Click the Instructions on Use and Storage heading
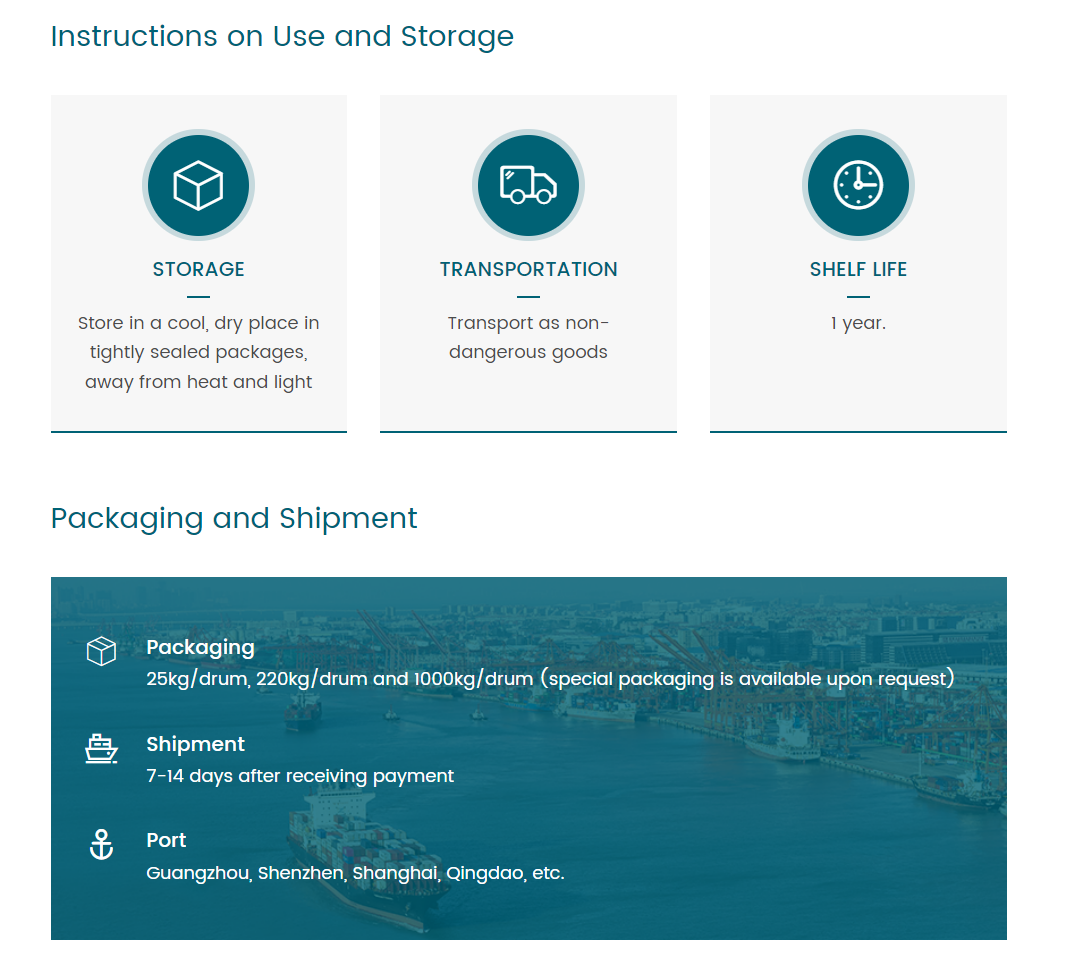 (x=282, y=36)
